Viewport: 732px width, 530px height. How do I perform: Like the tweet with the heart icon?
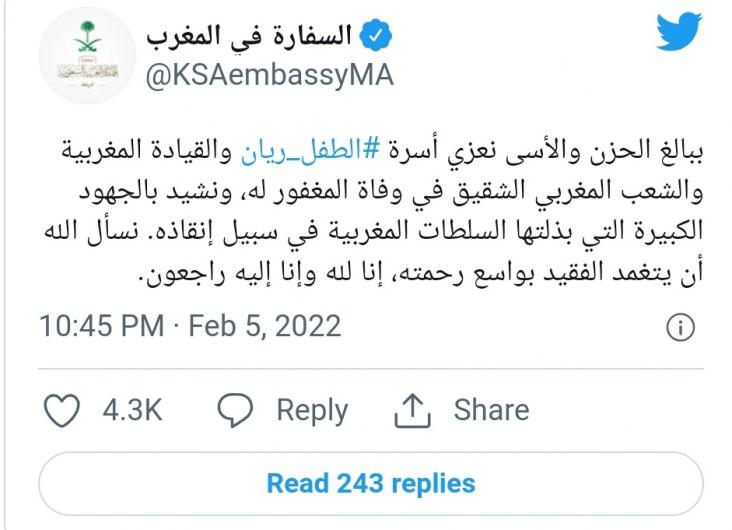62,410
